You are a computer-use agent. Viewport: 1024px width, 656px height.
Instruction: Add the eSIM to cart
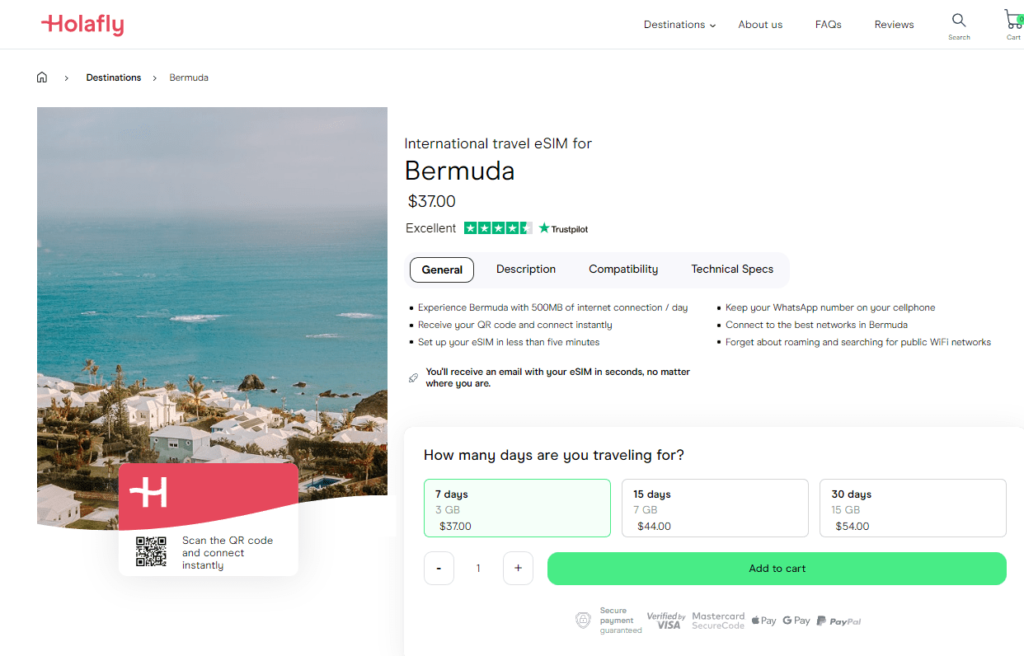(776, 568)
